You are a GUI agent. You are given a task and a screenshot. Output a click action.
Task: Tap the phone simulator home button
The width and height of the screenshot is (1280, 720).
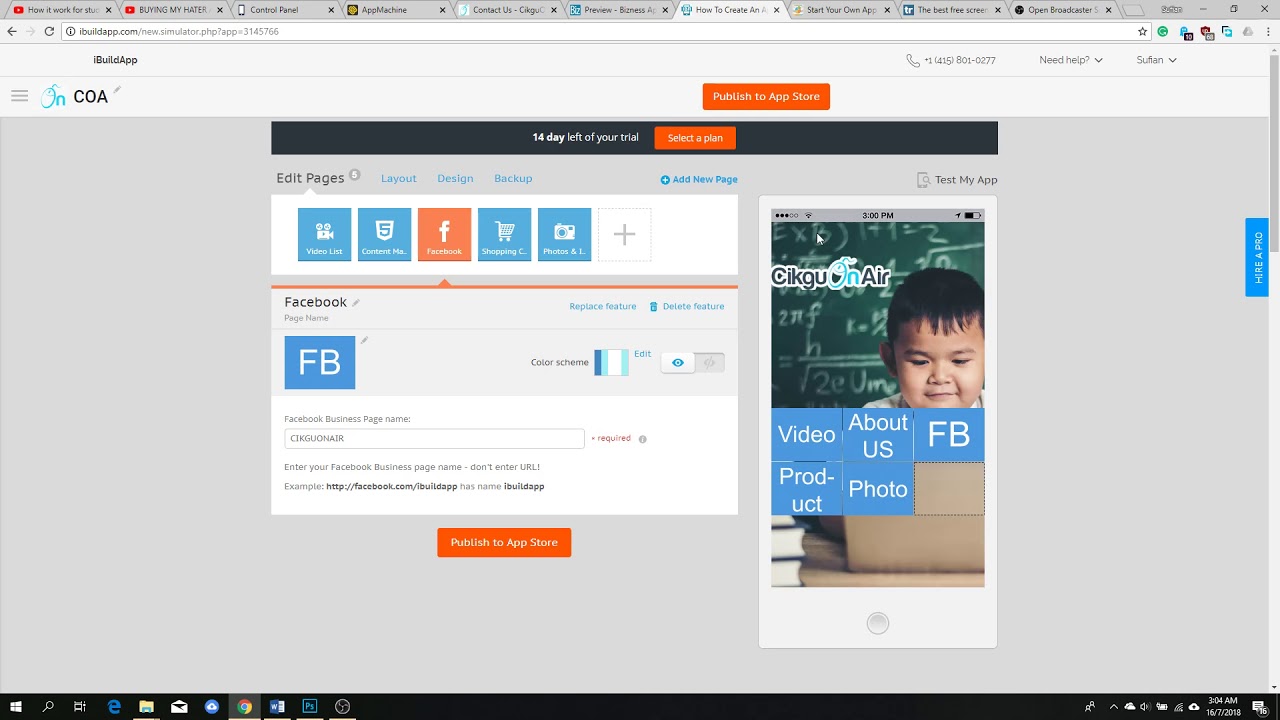point(878,624)
